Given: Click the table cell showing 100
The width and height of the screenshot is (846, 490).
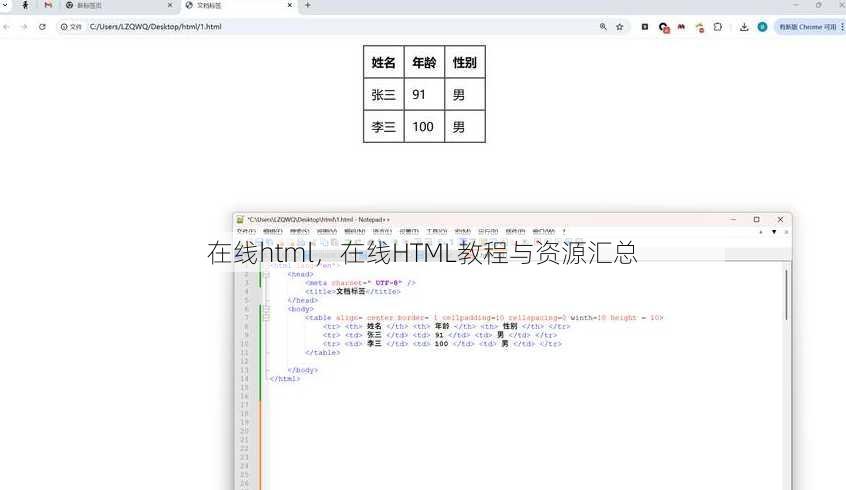Looking at the screenshot, I should pos(424,127).
